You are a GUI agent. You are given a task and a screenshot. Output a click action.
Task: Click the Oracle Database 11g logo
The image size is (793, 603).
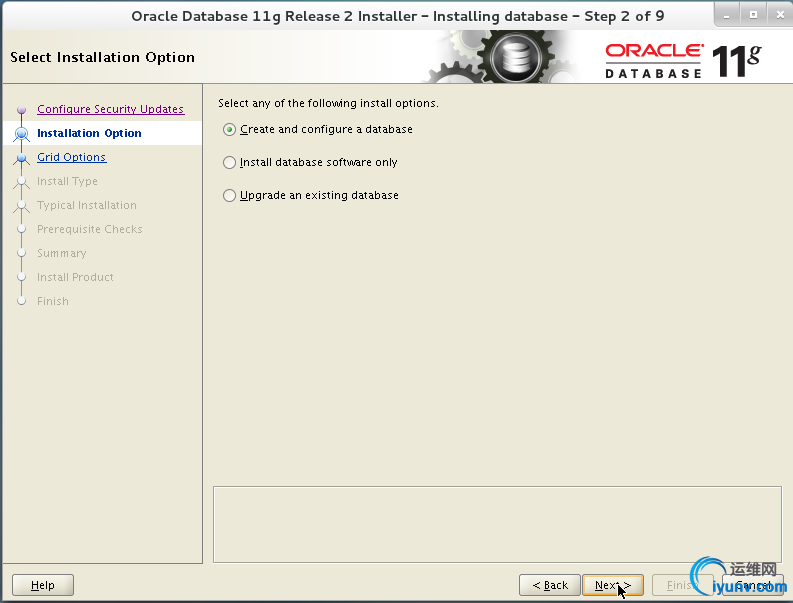click(683, 61)
